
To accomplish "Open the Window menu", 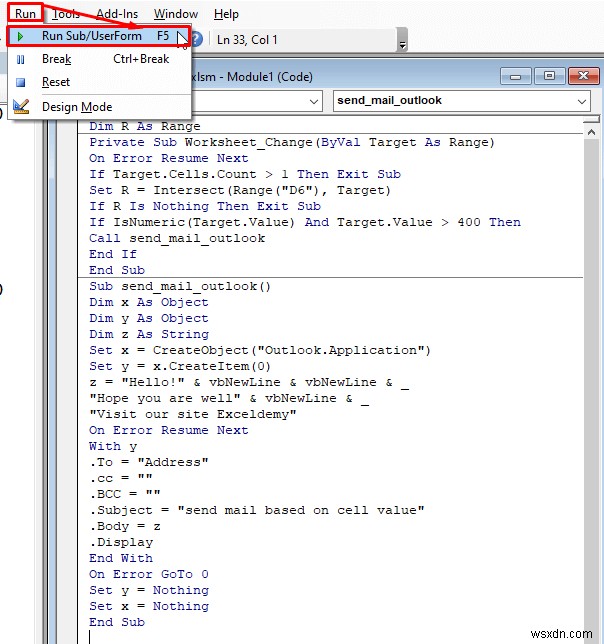I will [x=176, y=14].
